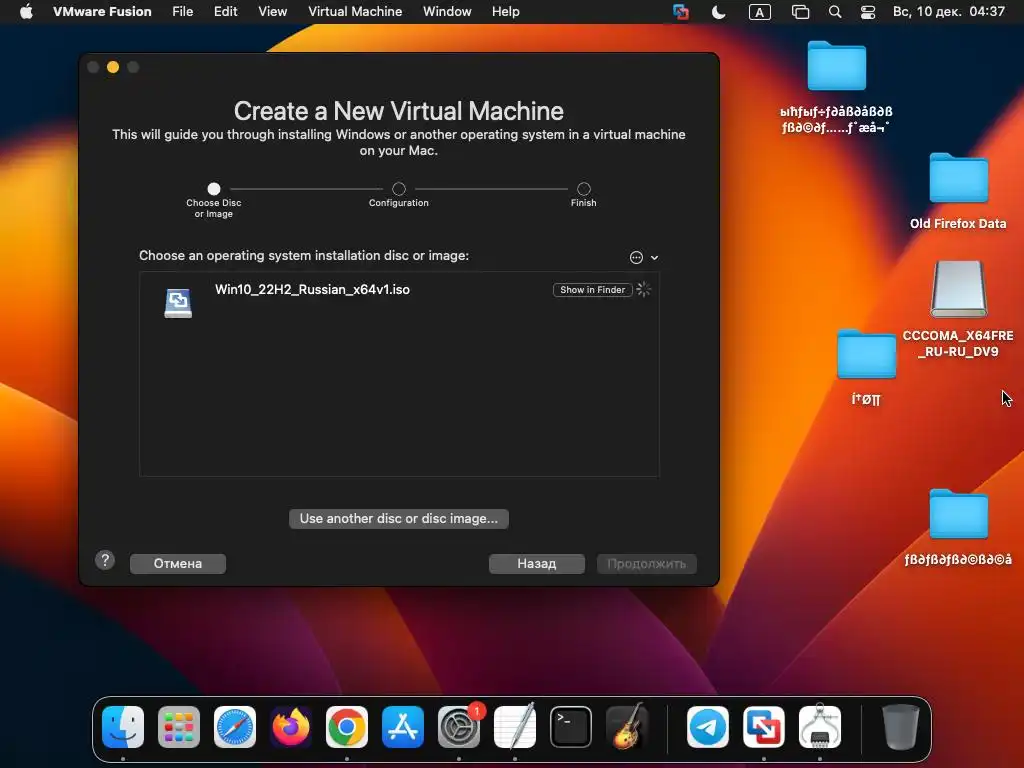Open Trash in the Dock
This screenshot has height=768, width=1024.
pyautogui.click(x=901, y=726)
